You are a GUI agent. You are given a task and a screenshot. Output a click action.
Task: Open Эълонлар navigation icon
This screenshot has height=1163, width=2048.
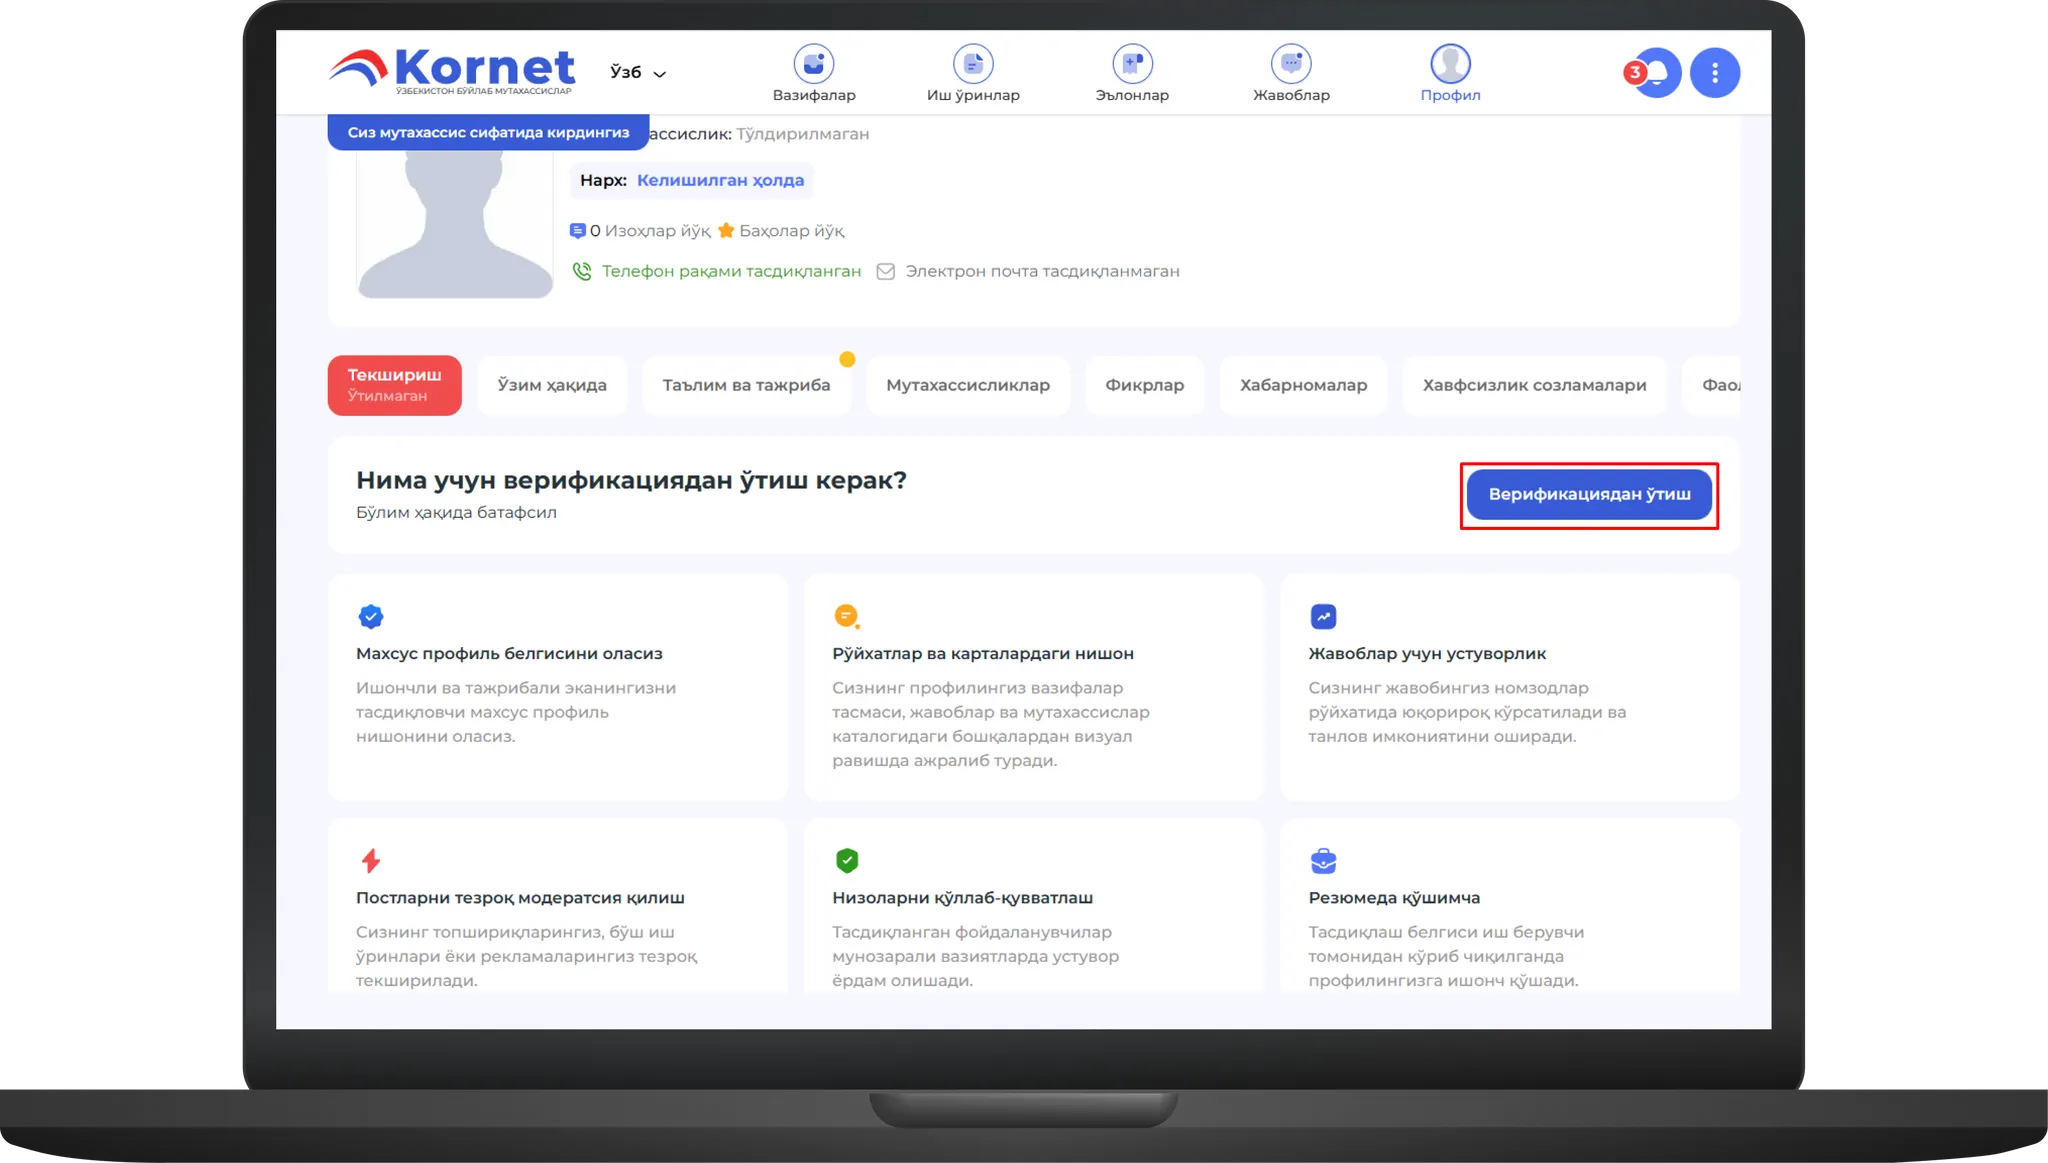tap(1132, 64)
